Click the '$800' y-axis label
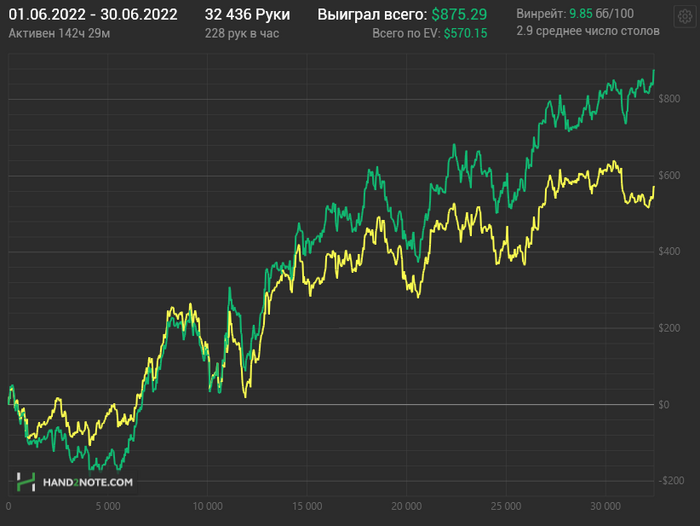Viewport: 700px width, 526px height. [670, 99]
